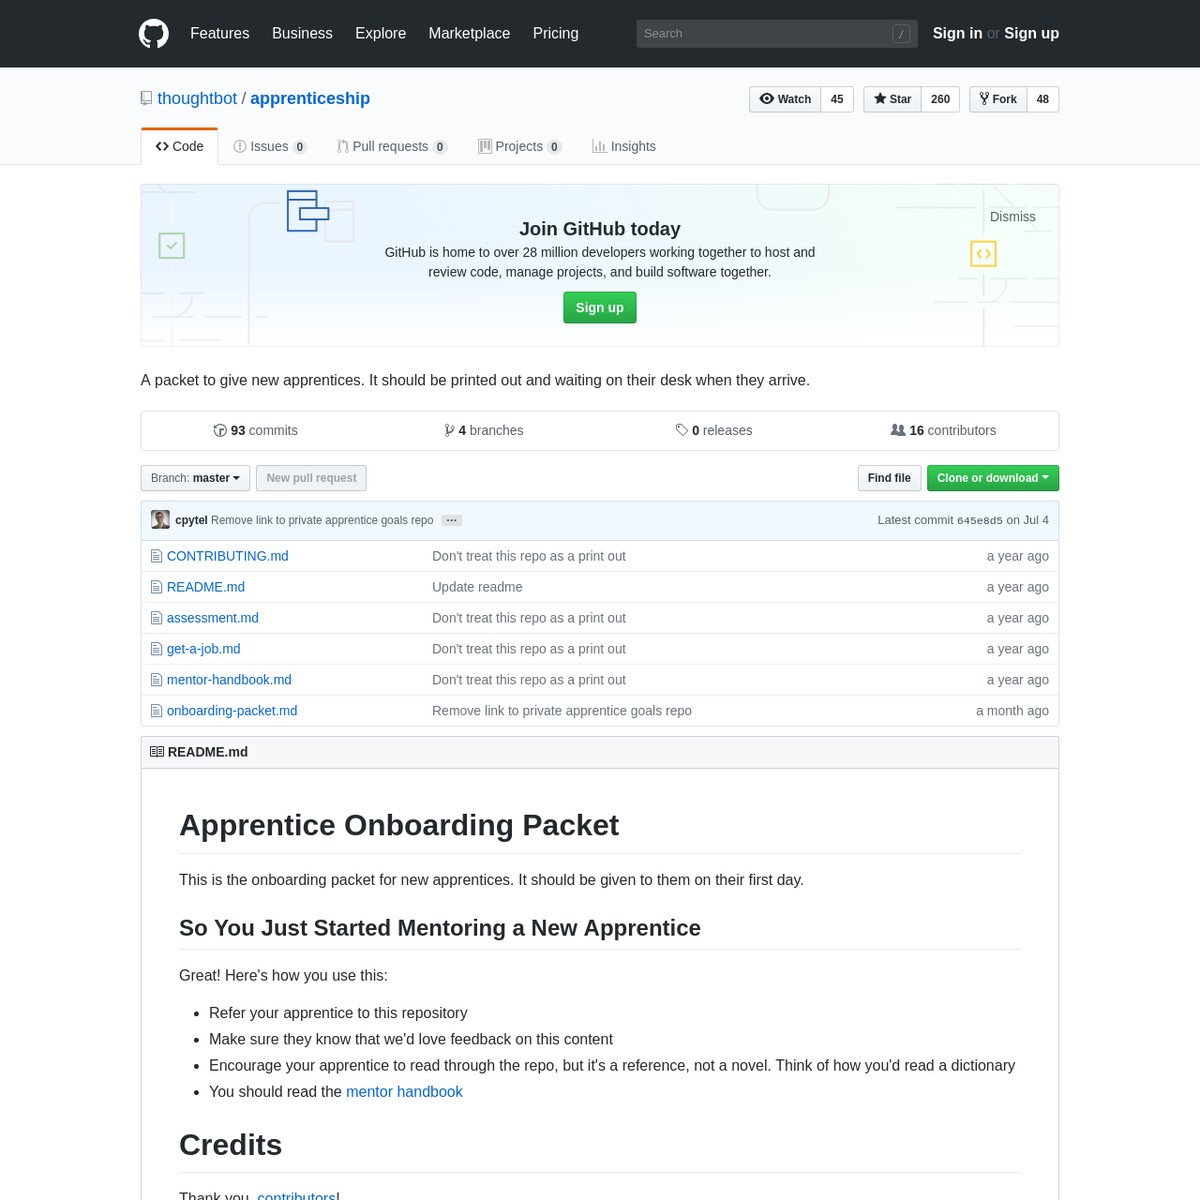
Task: Click the green Sign up button
Action: pos(600,307)
